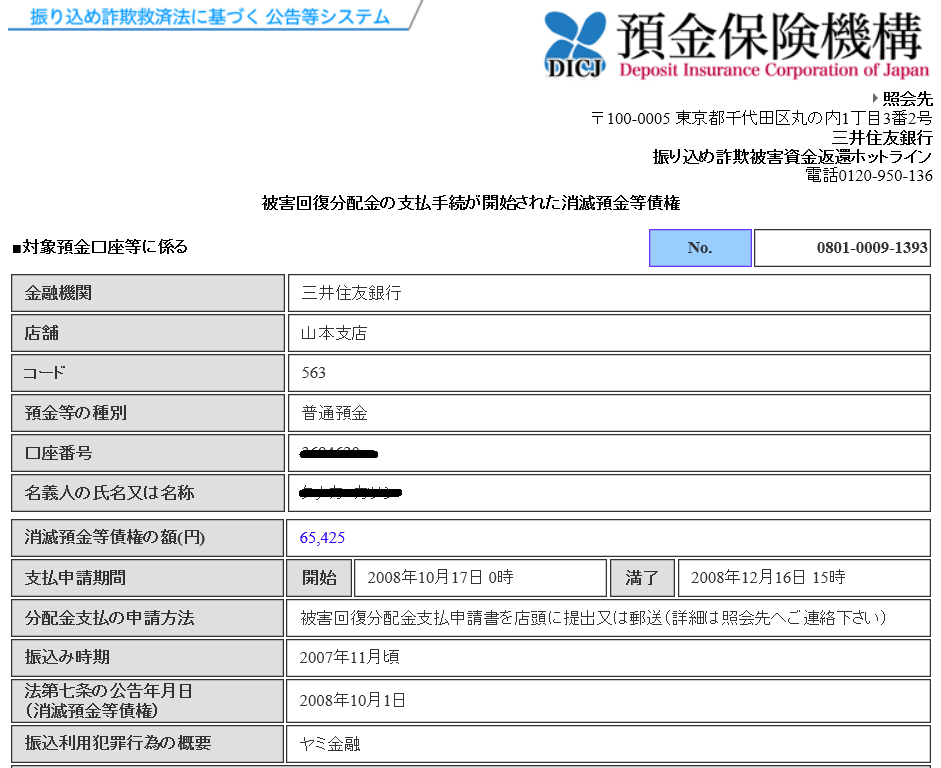This screenshot has height=768, width=941.
Task: Click the 支払申請期間 row label
Action: pos(148,578)
